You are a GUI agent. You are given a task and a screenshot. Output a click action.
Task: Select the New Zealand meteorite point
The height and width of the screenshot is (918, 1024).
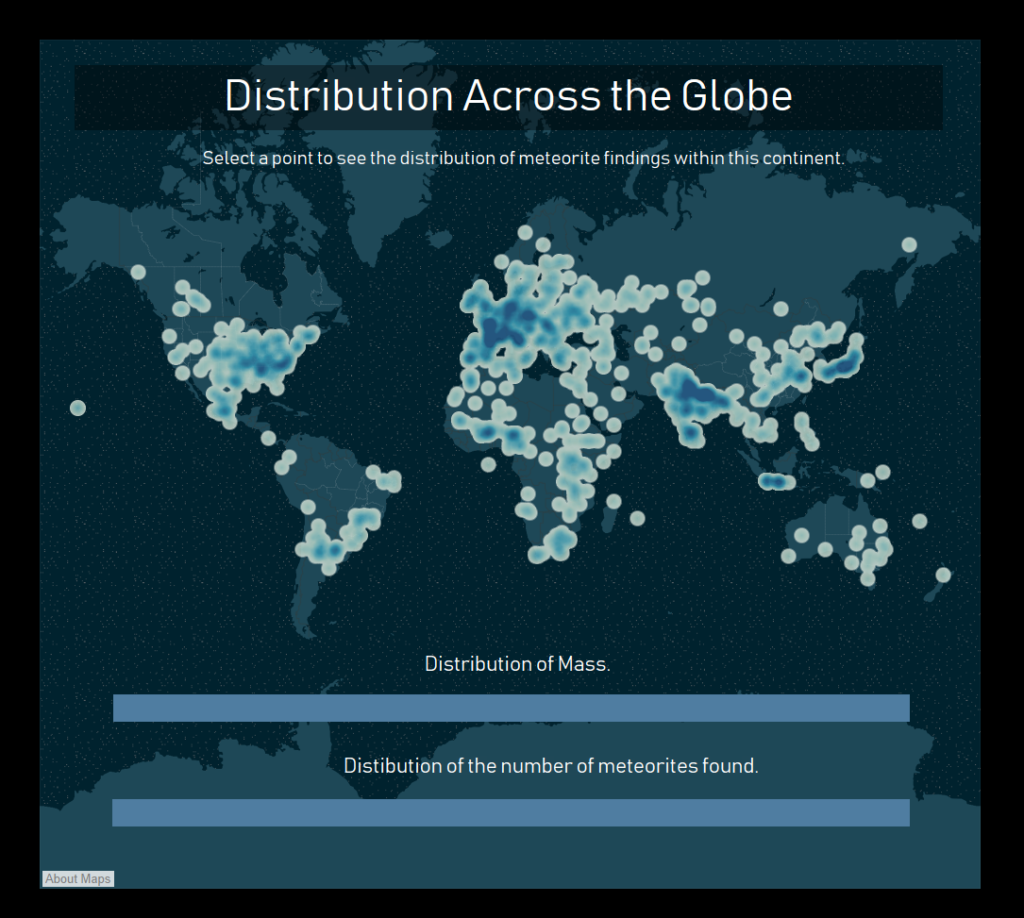[x=943, y=575]
